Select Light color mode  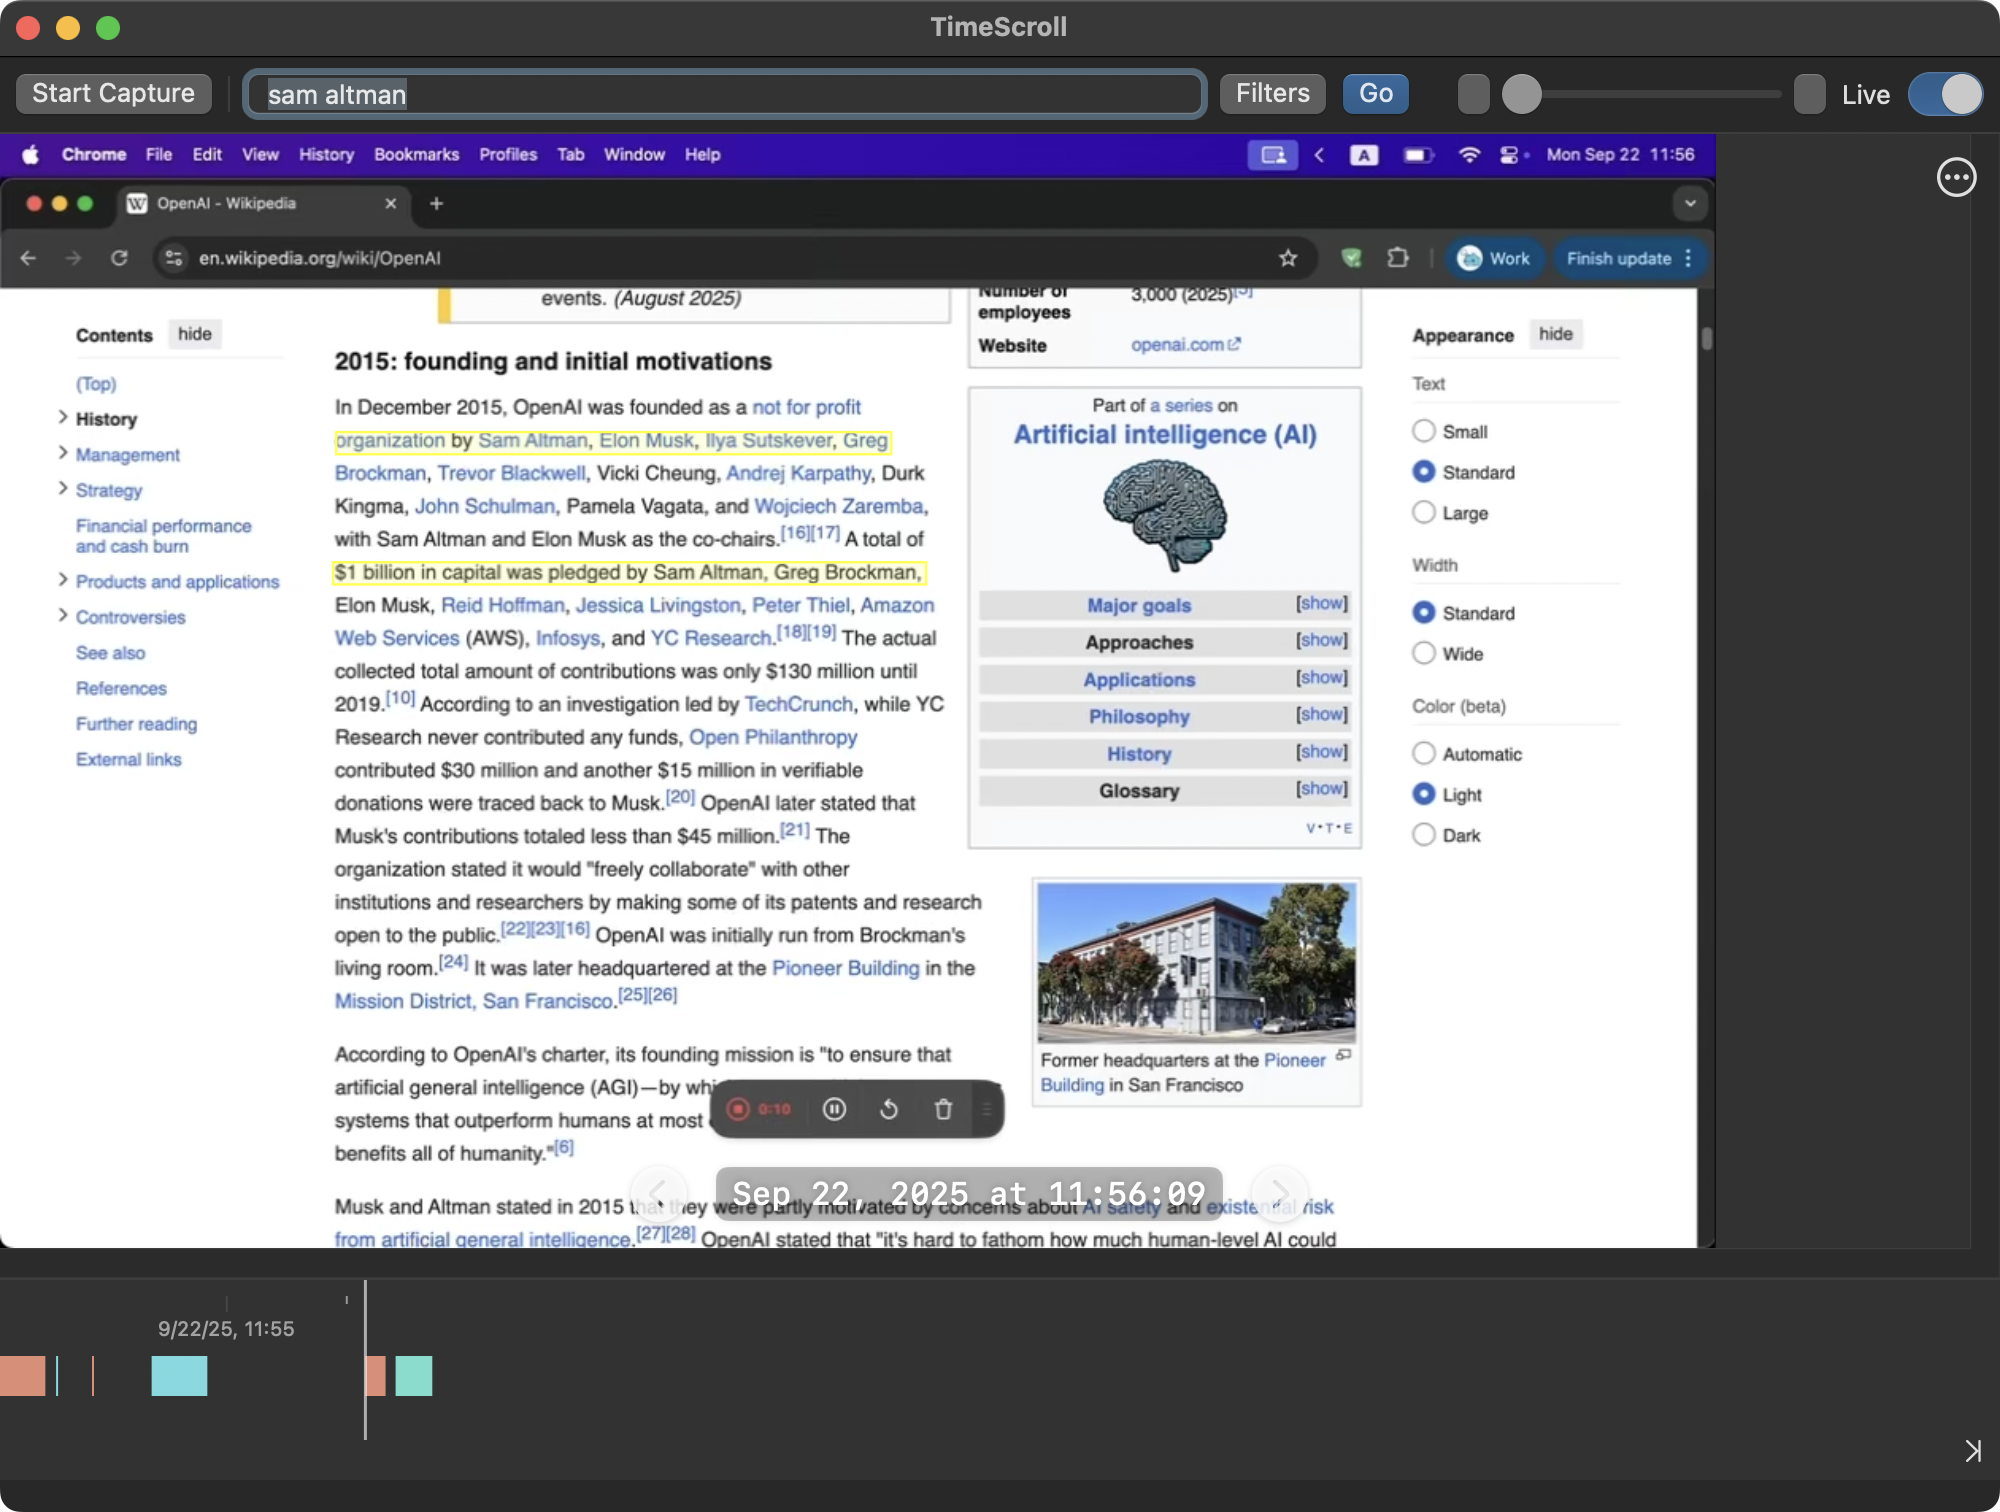[x=1423, y=794]
